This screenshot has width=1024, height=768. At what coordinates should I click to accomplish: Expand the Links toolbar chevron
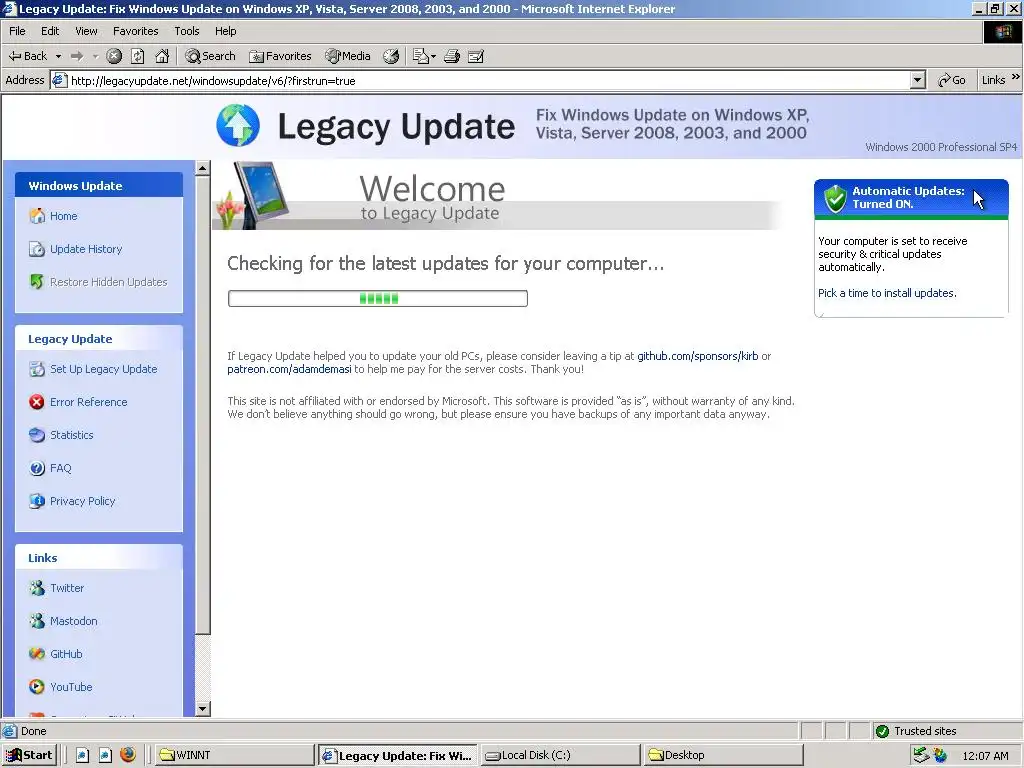coord(1016,77)
